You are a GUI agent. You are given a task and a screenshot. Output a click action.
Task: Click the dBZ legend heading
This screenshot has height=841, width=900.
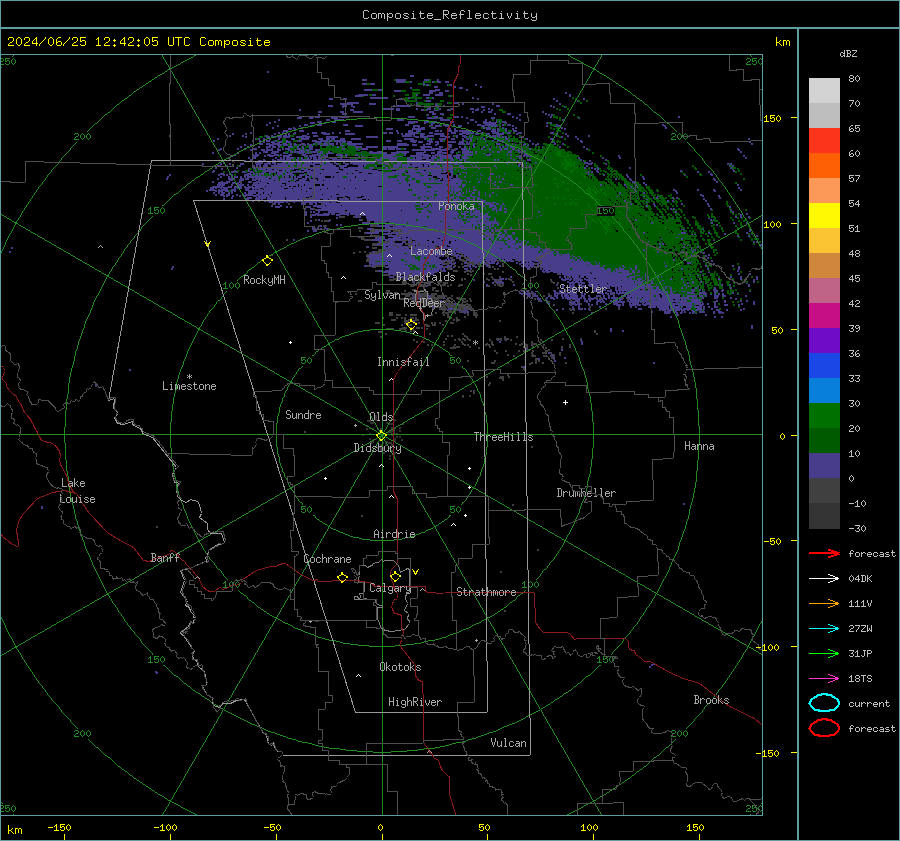click(848, 53)
